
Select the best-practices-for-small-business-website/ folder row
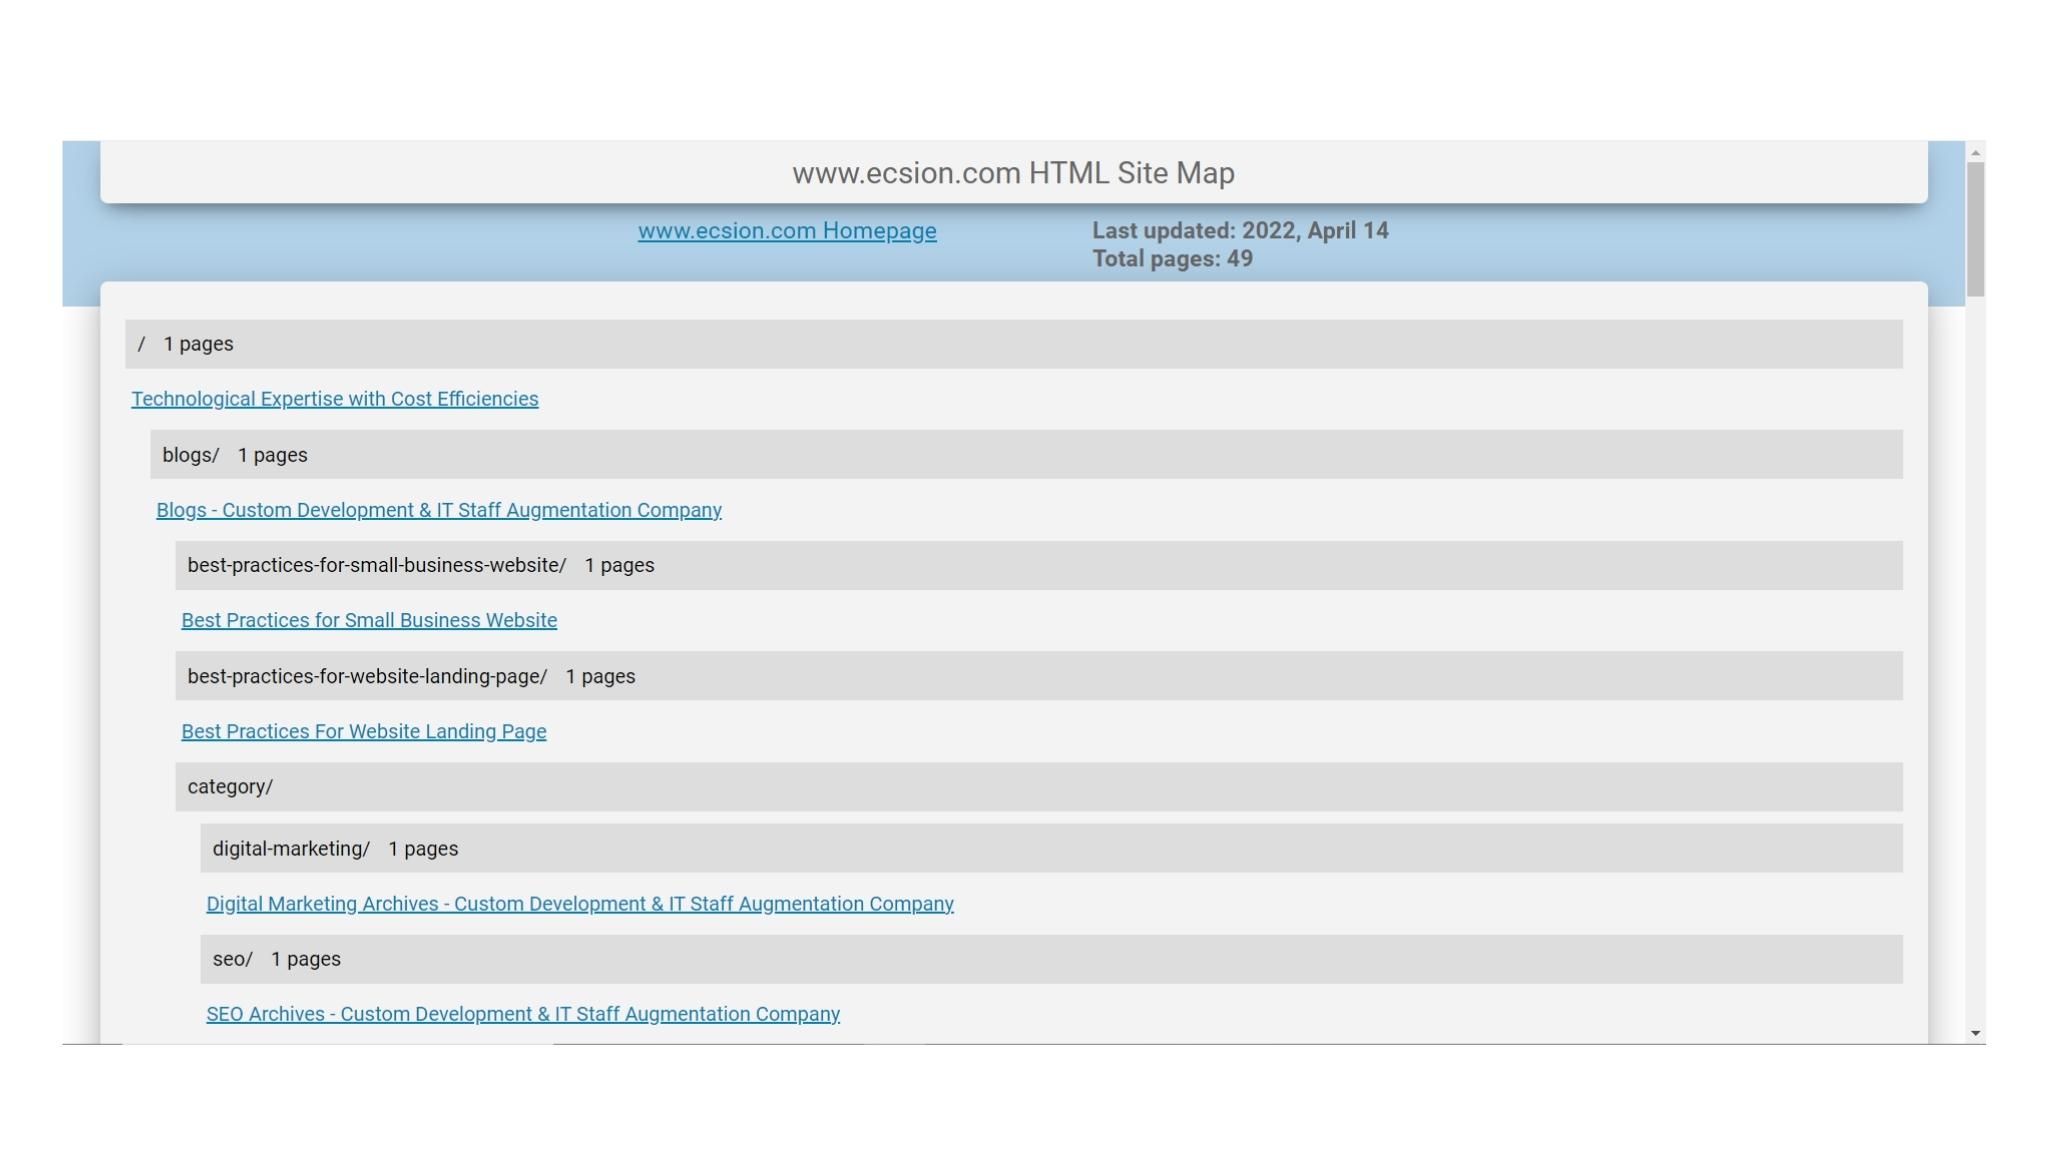tap(1039, 566)
